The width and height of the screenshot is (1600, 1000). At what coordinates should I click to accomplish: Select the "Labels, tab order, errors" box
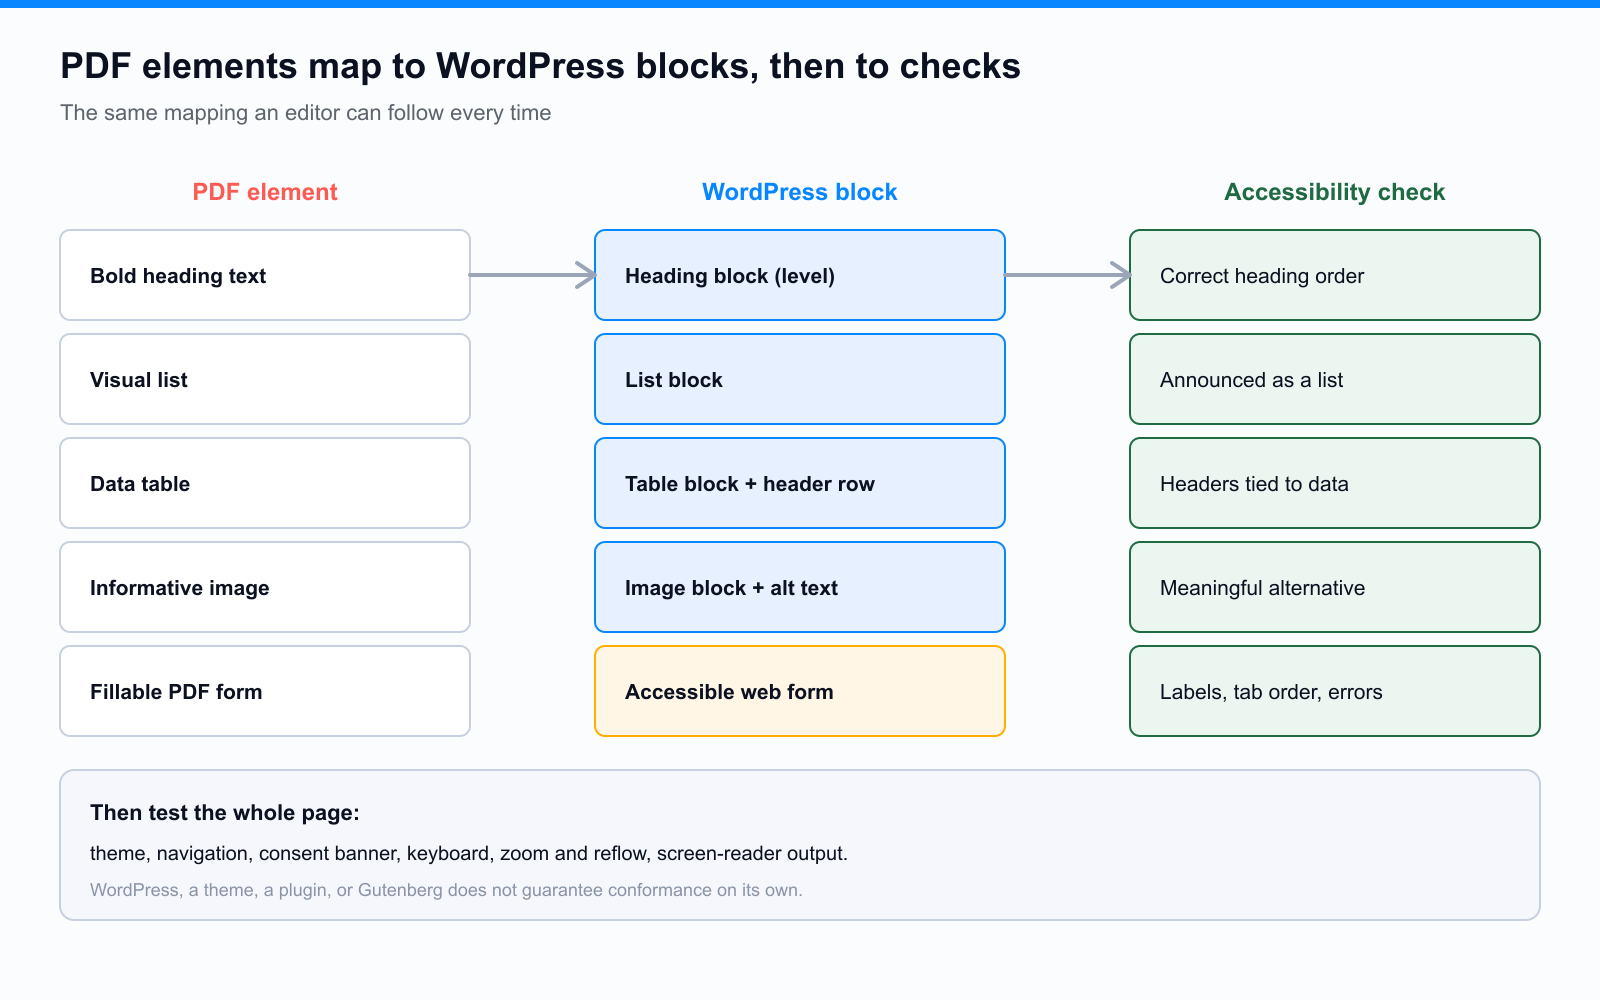[x=1335, y=691]
